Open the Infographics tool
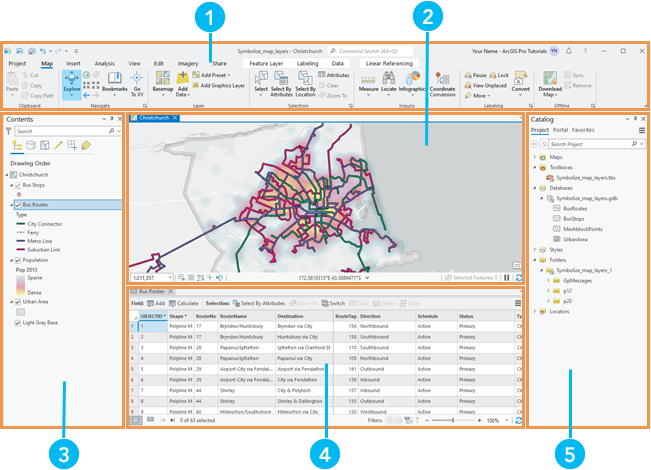Viewport: 651px width, 470px height. (x=412, y=84)
